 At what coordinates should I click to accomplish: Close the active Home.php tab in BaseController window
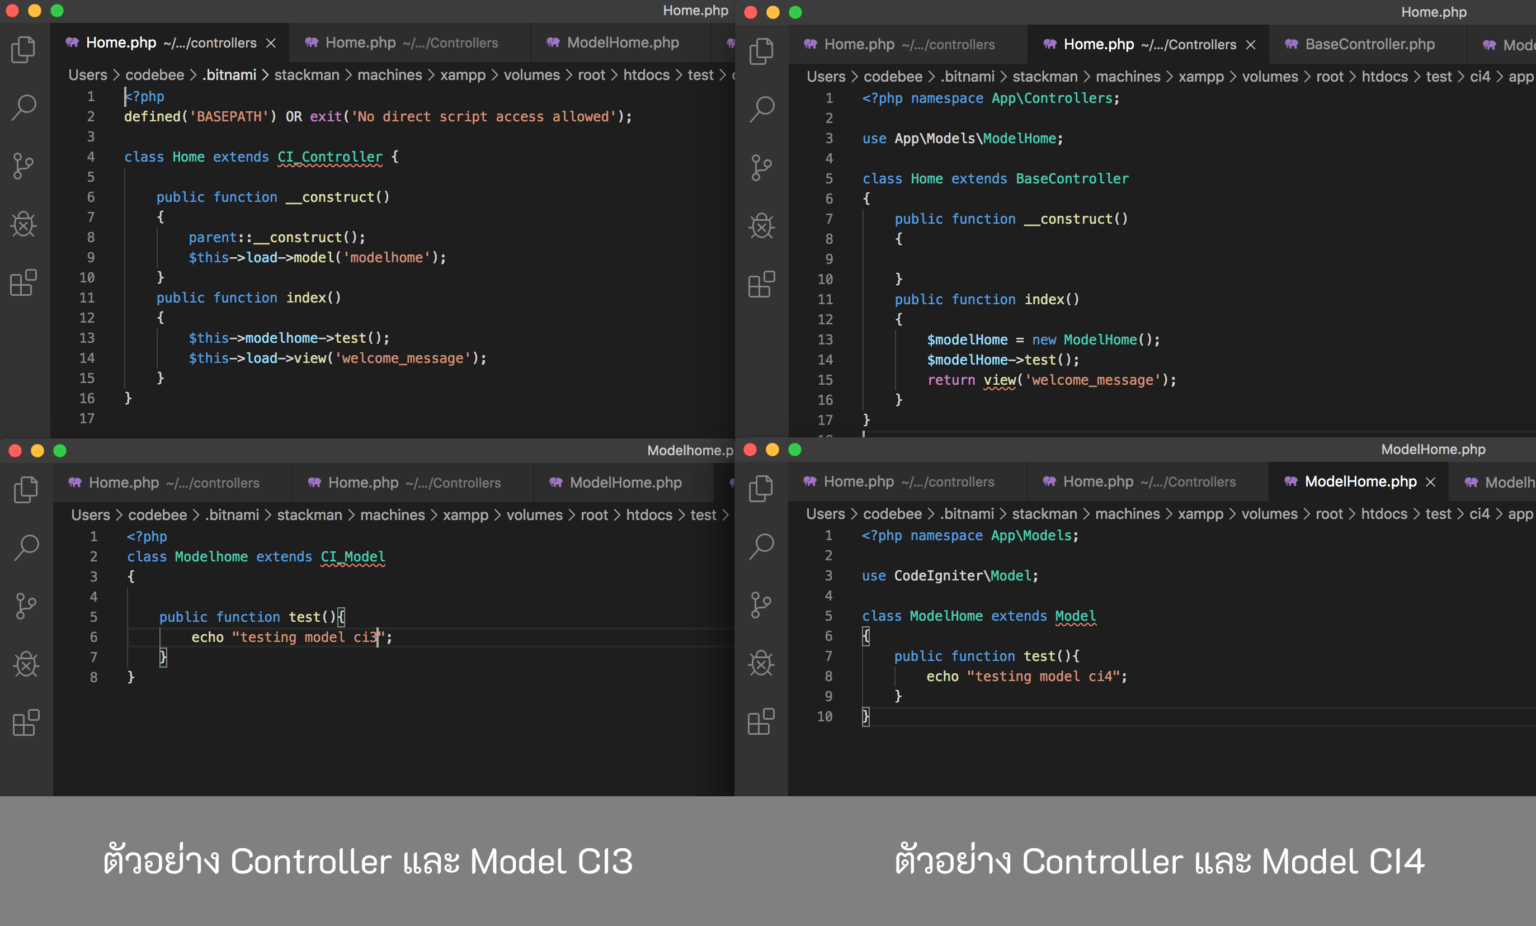1250,45
